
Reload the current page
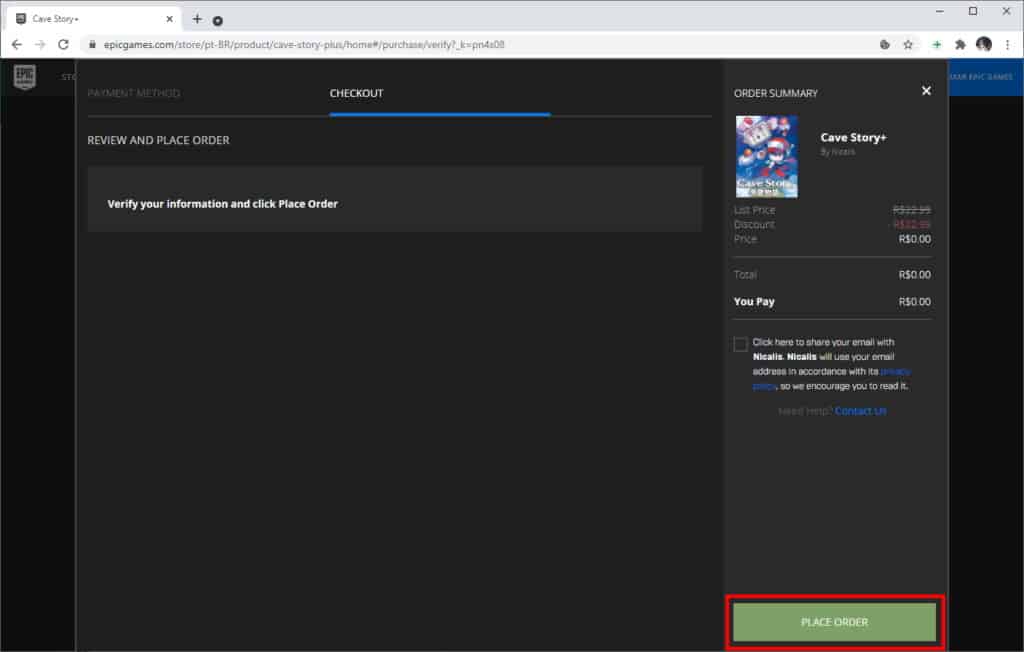(x=63, y=44)
